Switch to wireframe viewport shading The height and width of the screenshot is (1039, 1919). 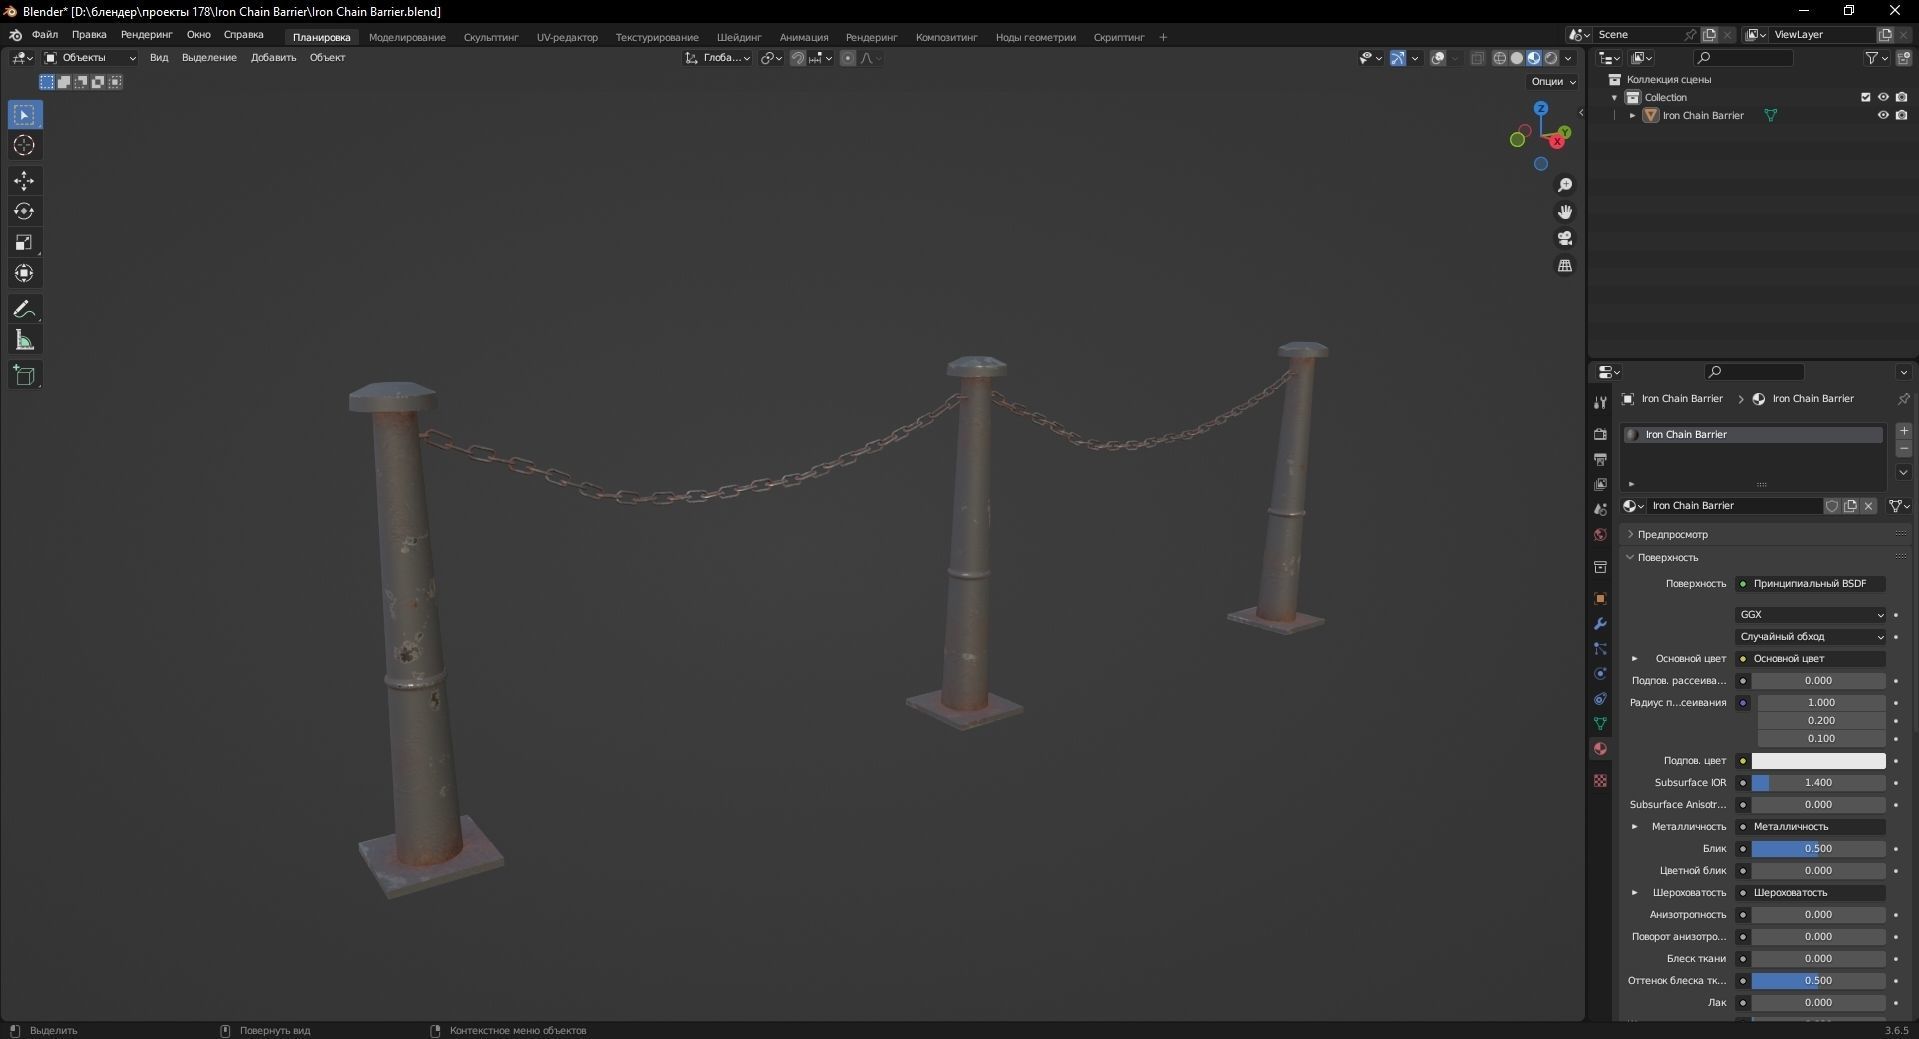pyautogui.click(x=1500, y=58)
